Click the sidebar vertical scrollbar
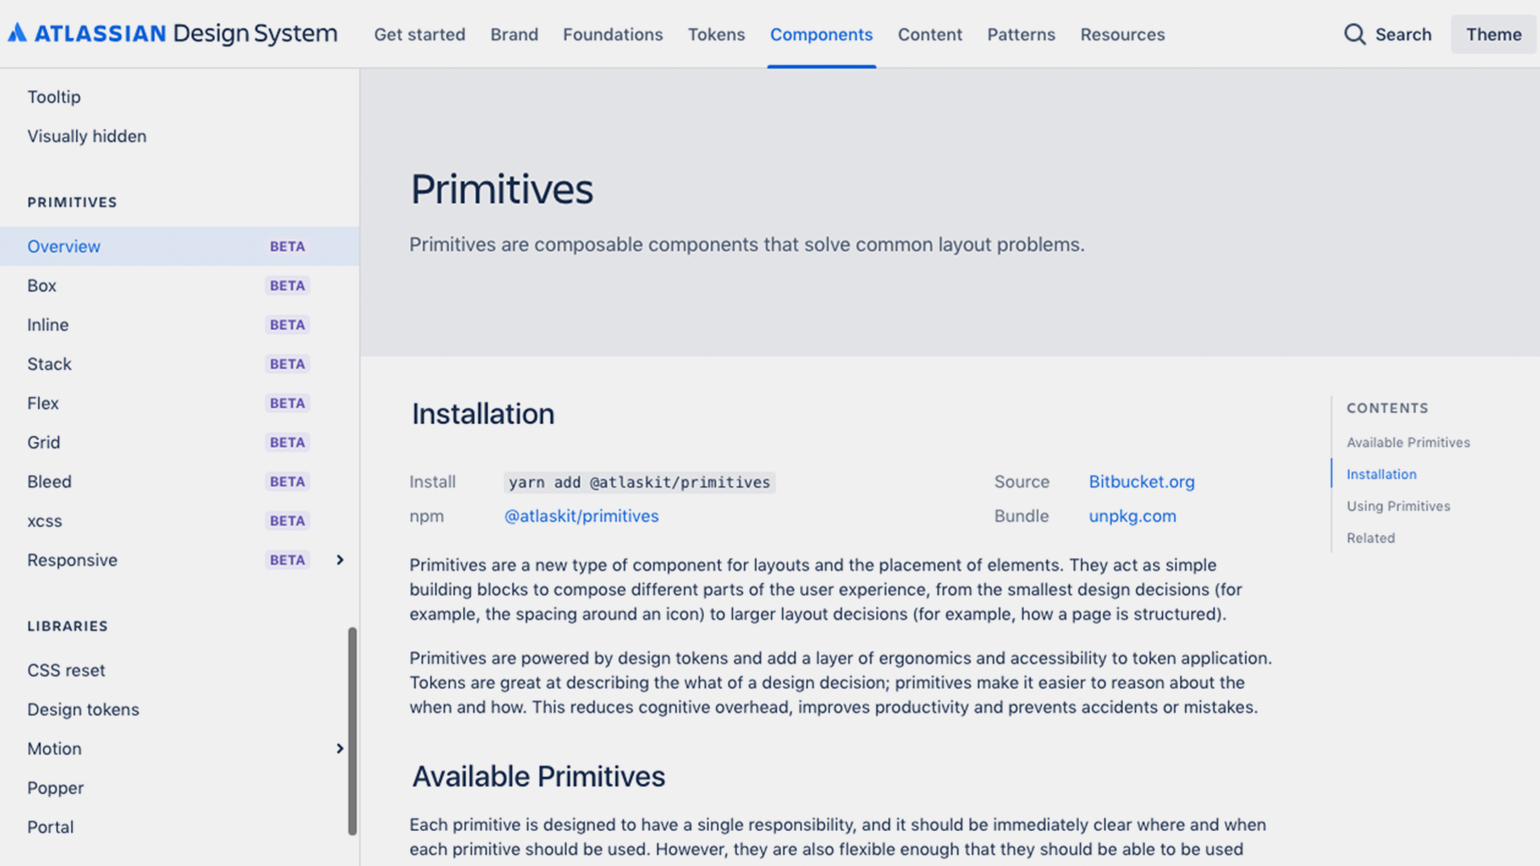Screen dimensions: 1540x866 [x=352, y=730]
